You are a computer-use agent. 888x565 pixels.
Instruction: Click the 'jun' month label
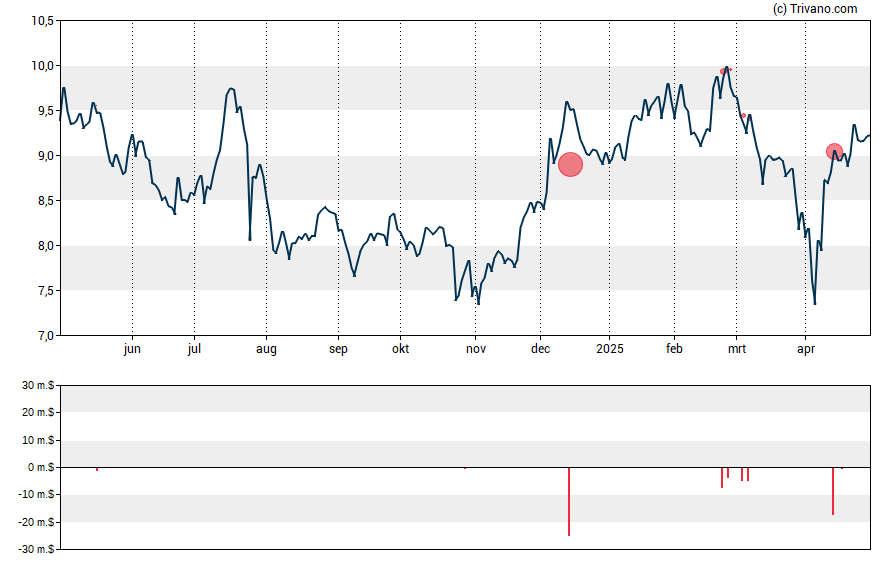click(132, 349)
